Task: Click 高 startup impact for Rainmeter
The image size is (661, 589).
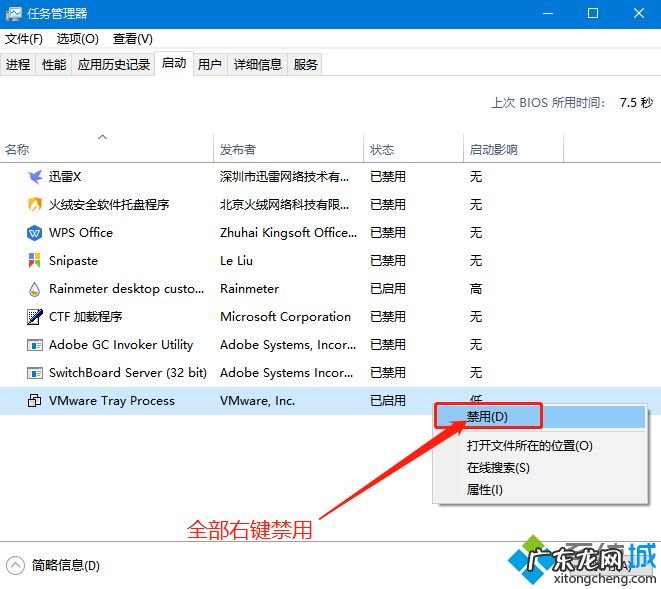Action: pos(476,289)
